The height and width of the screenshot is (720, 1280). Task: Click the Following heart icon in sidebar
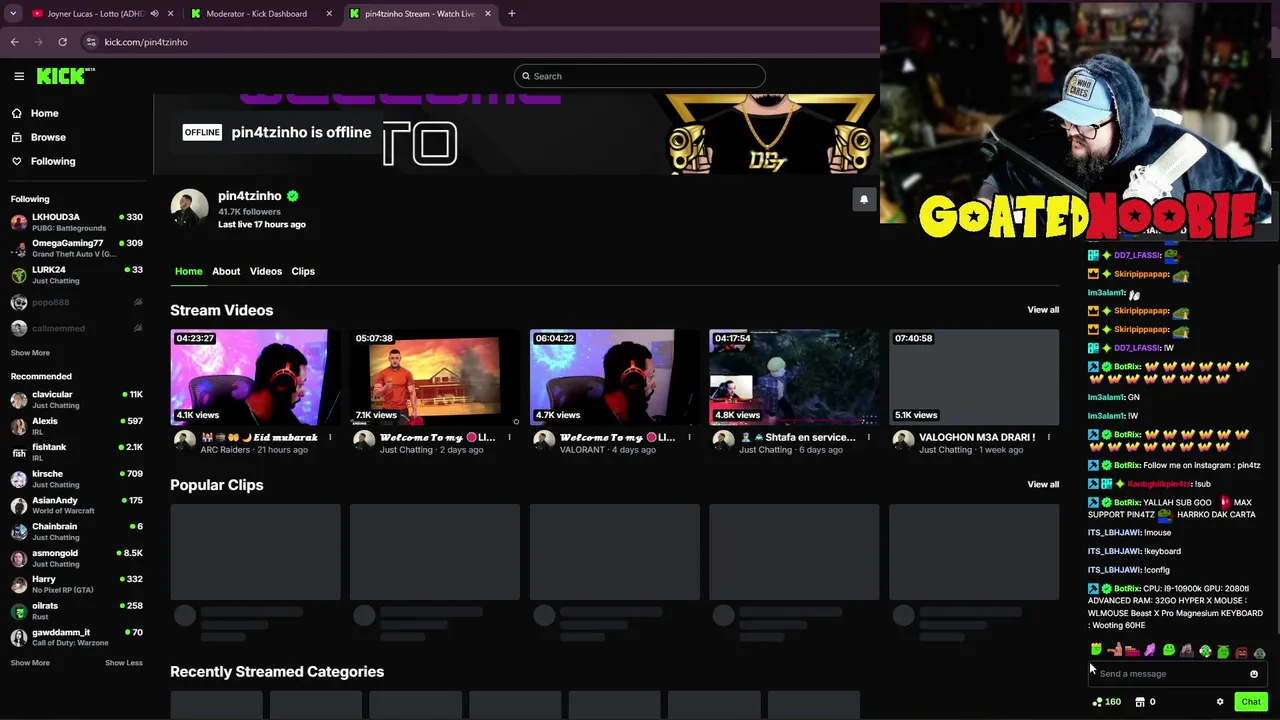click(17, 161)
